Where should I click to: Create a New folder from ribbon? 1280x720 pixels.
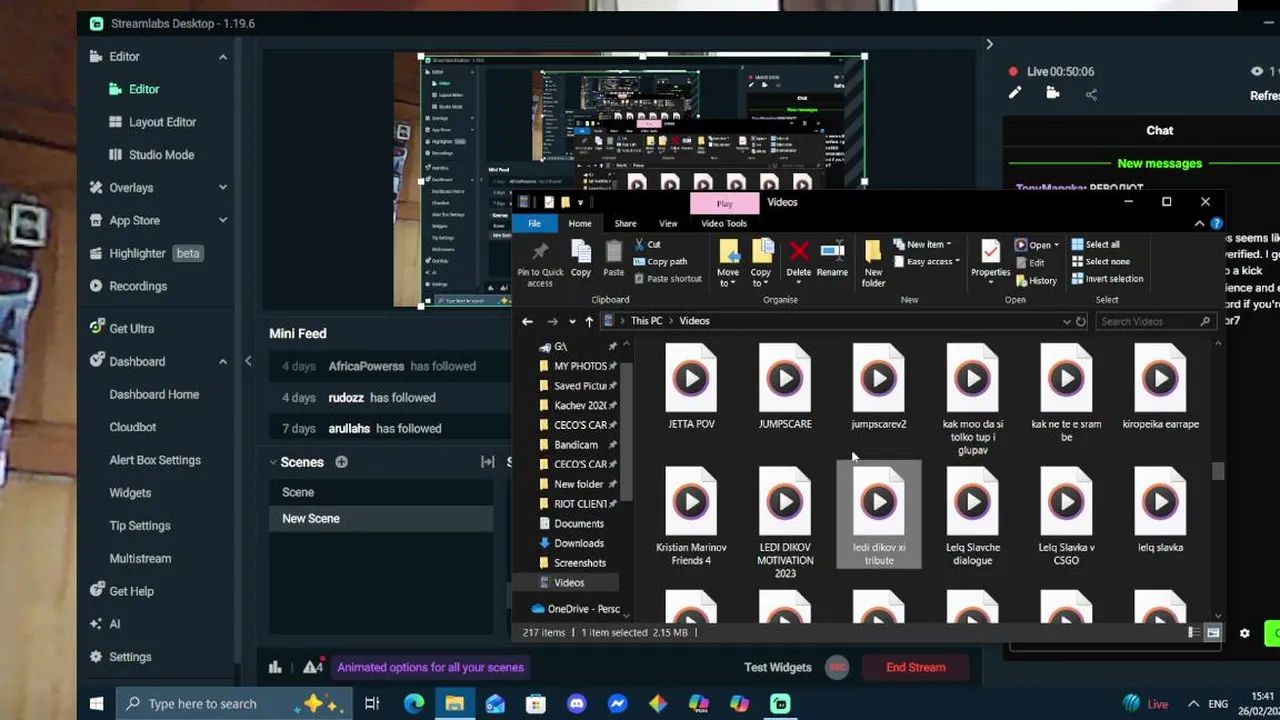click(873, 264)
